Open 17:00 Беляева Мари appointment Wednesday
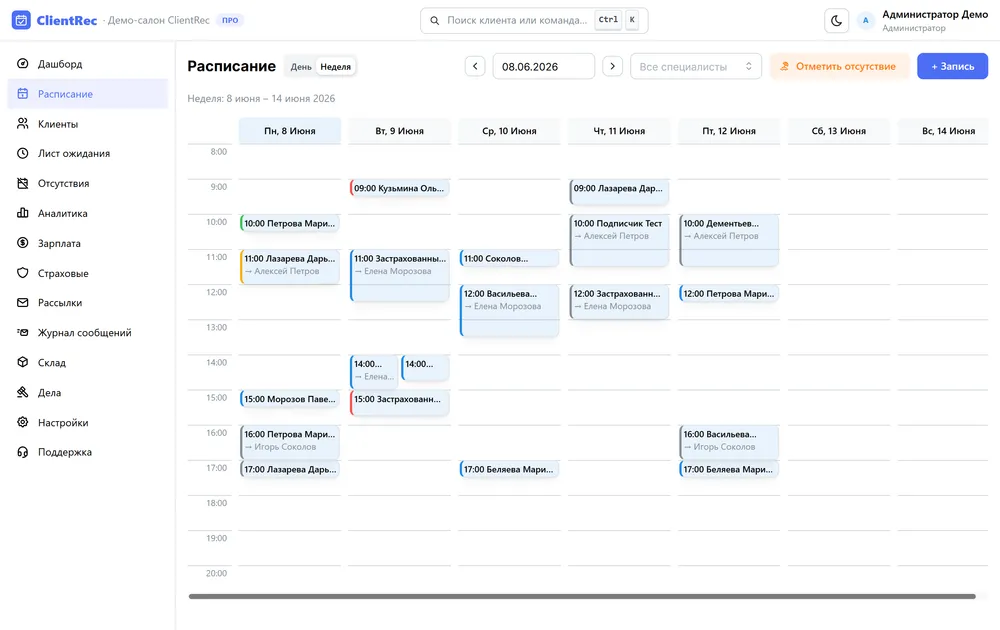The width and height of the screenshot is (1000, 630). [x=509, y=469]
